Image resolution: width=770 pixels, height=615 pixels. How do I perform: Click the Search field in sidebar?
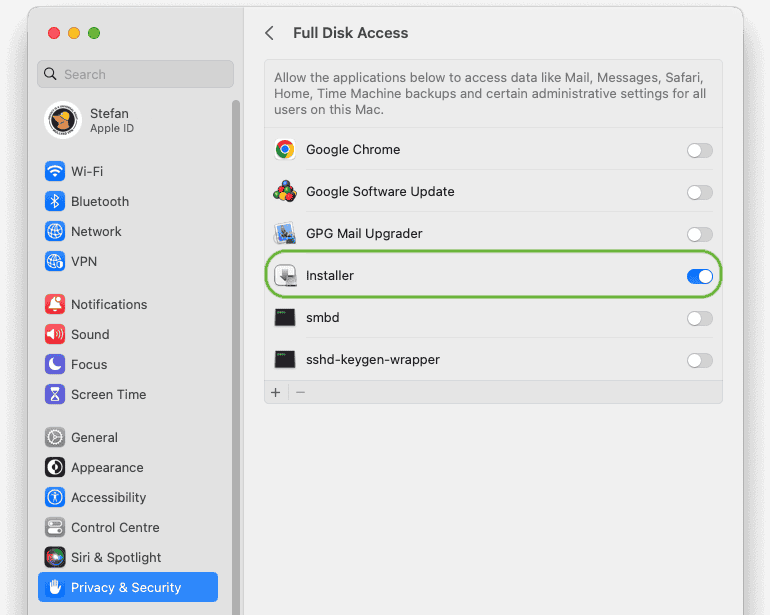point(135,74)
